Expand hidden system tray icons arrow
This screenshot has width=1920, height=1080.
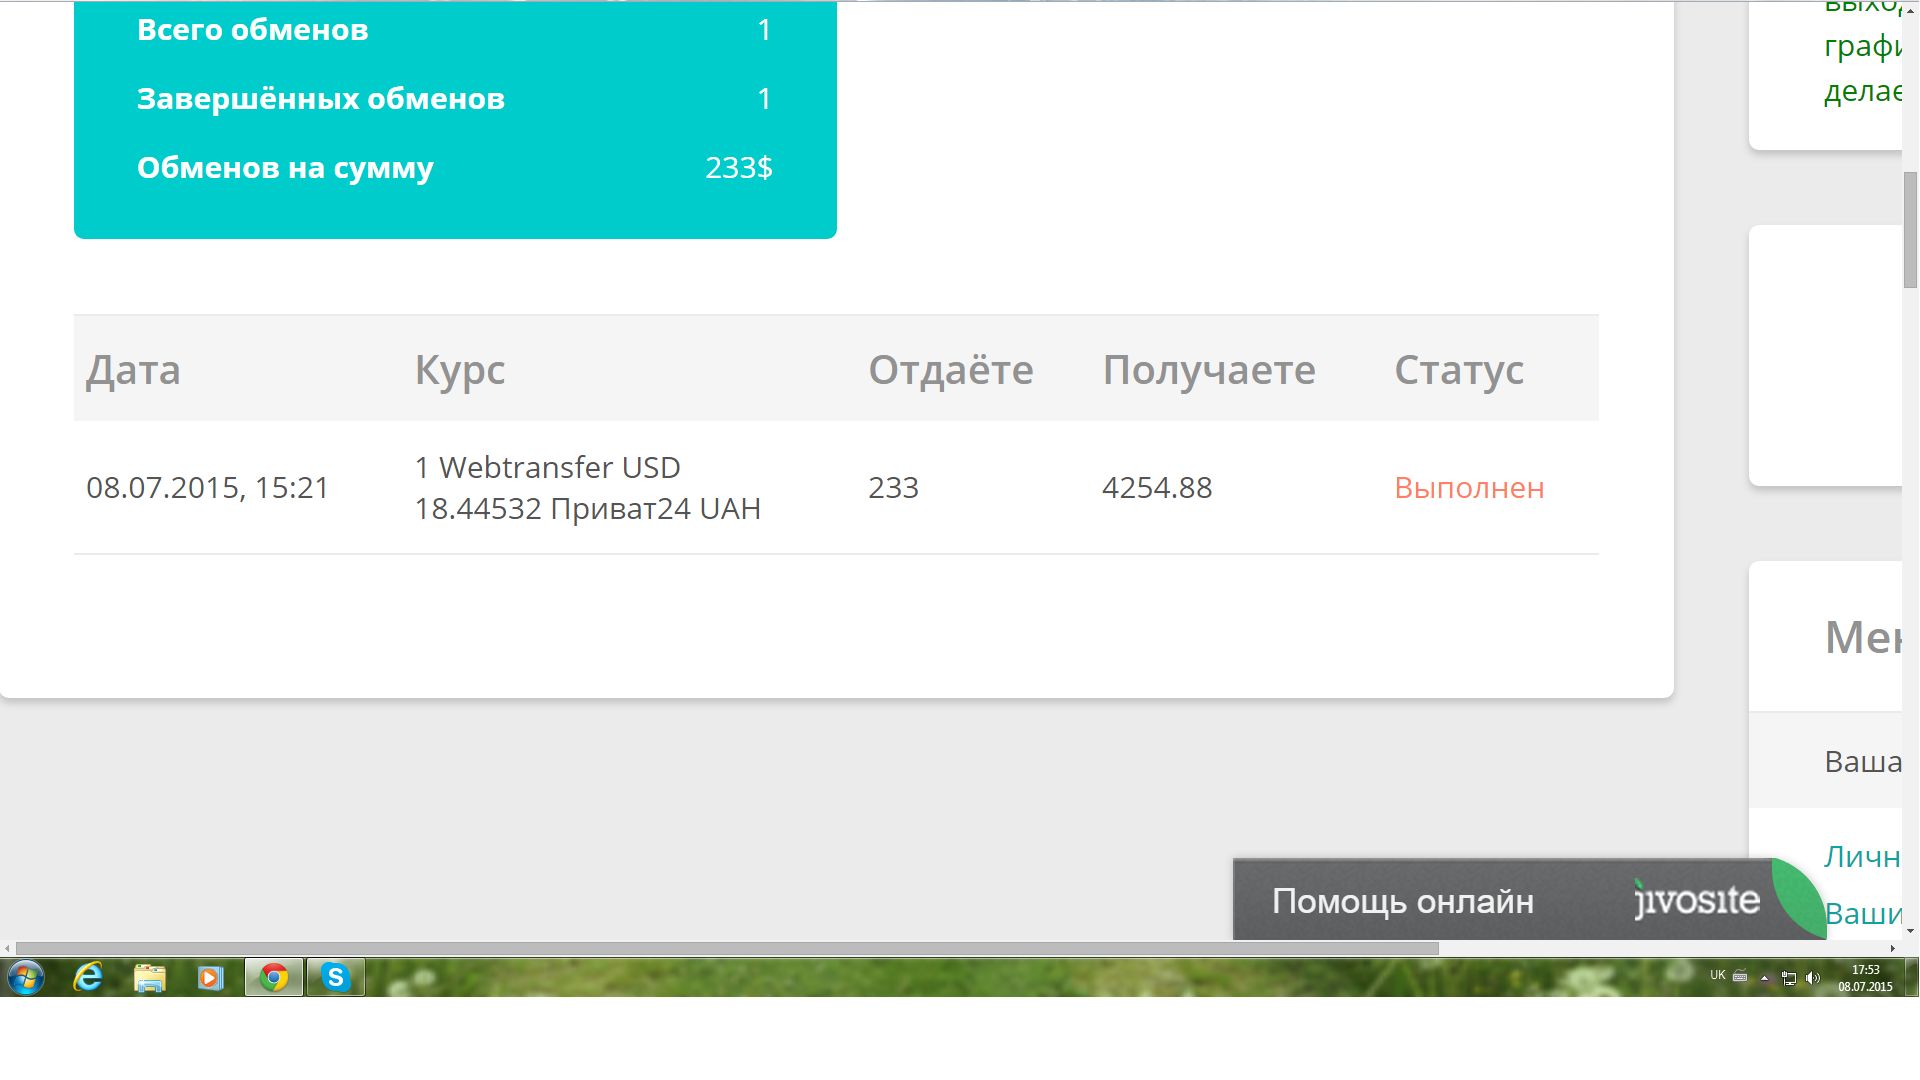[1765, 978]
